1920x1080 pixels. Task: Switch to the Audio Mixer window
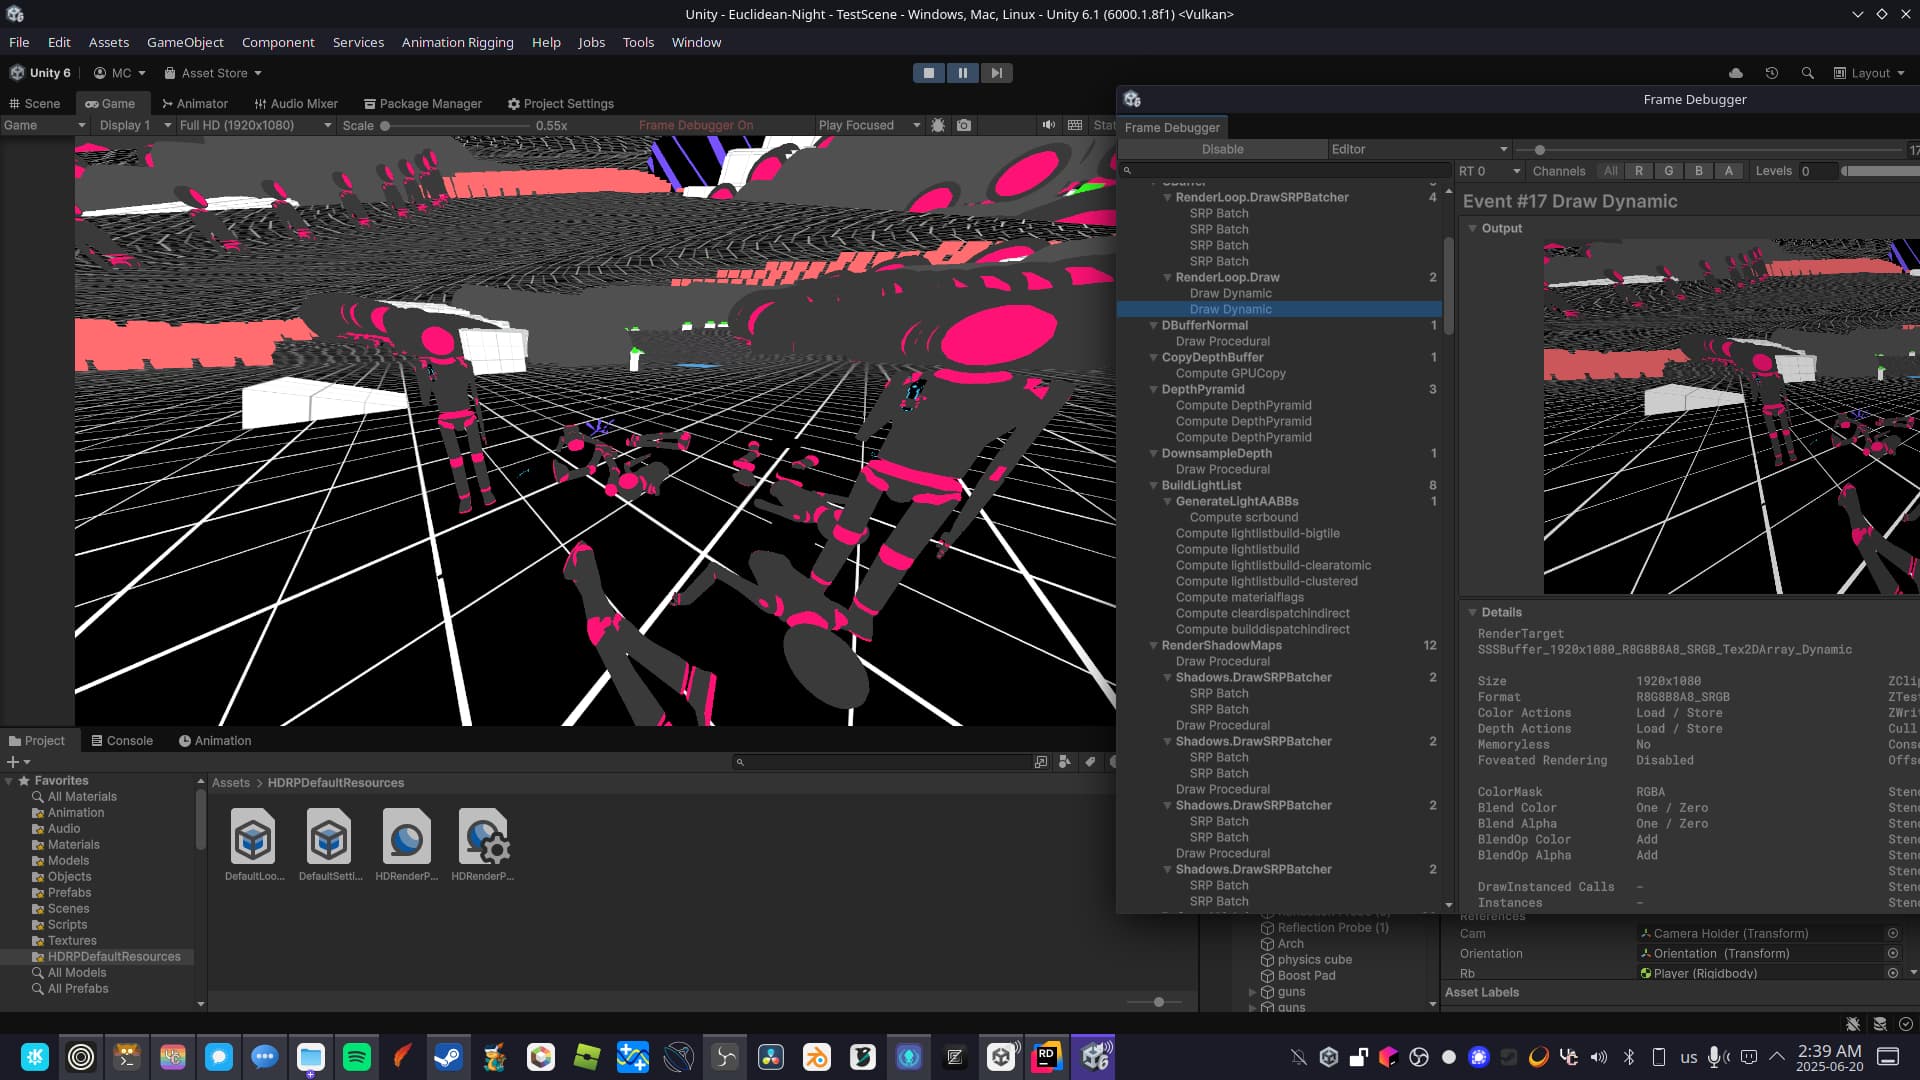pos(296,103)
